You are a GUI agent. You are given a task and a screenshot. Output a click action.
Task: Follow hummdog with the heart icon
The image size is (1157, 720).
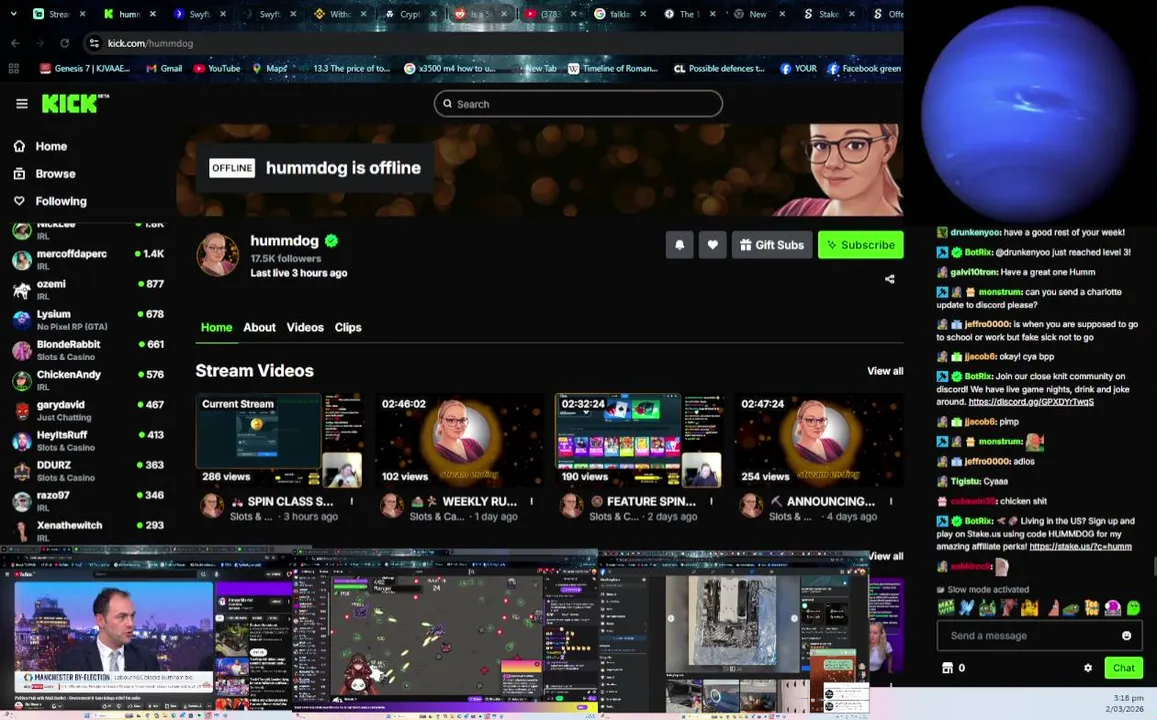[x=713, y=245]
